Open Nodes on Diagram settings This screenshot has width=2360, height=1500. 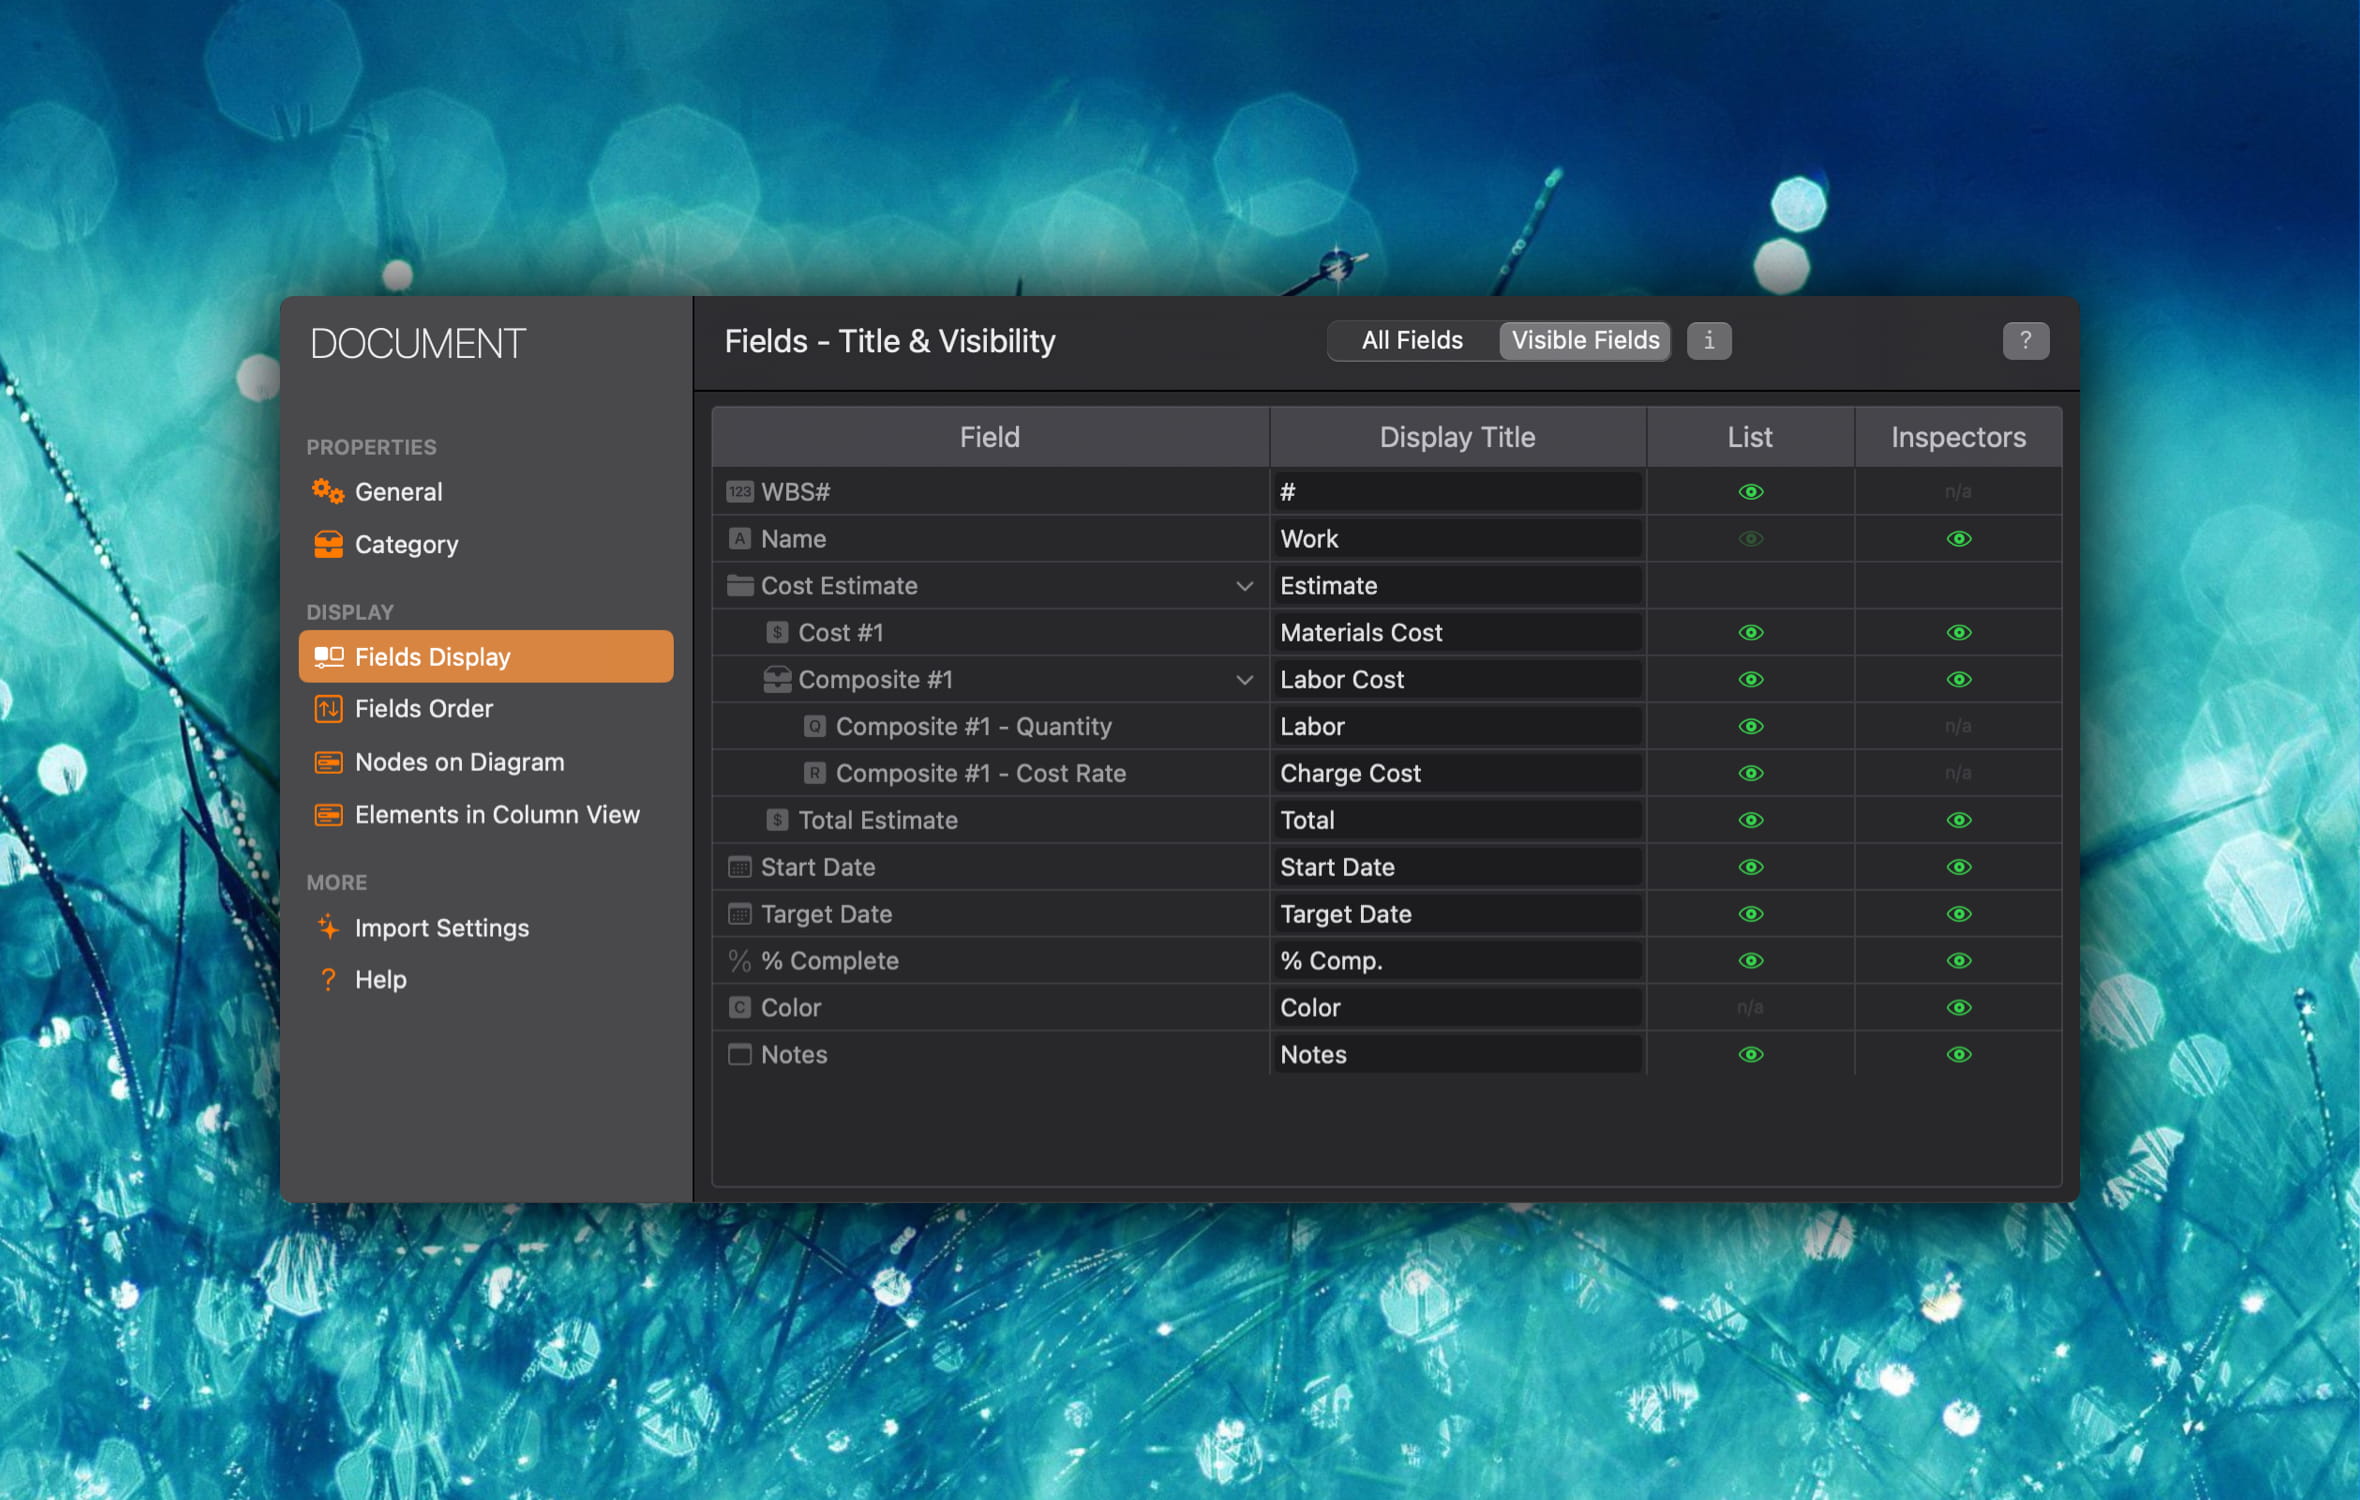pyautogui.click(x=459, y=762)
